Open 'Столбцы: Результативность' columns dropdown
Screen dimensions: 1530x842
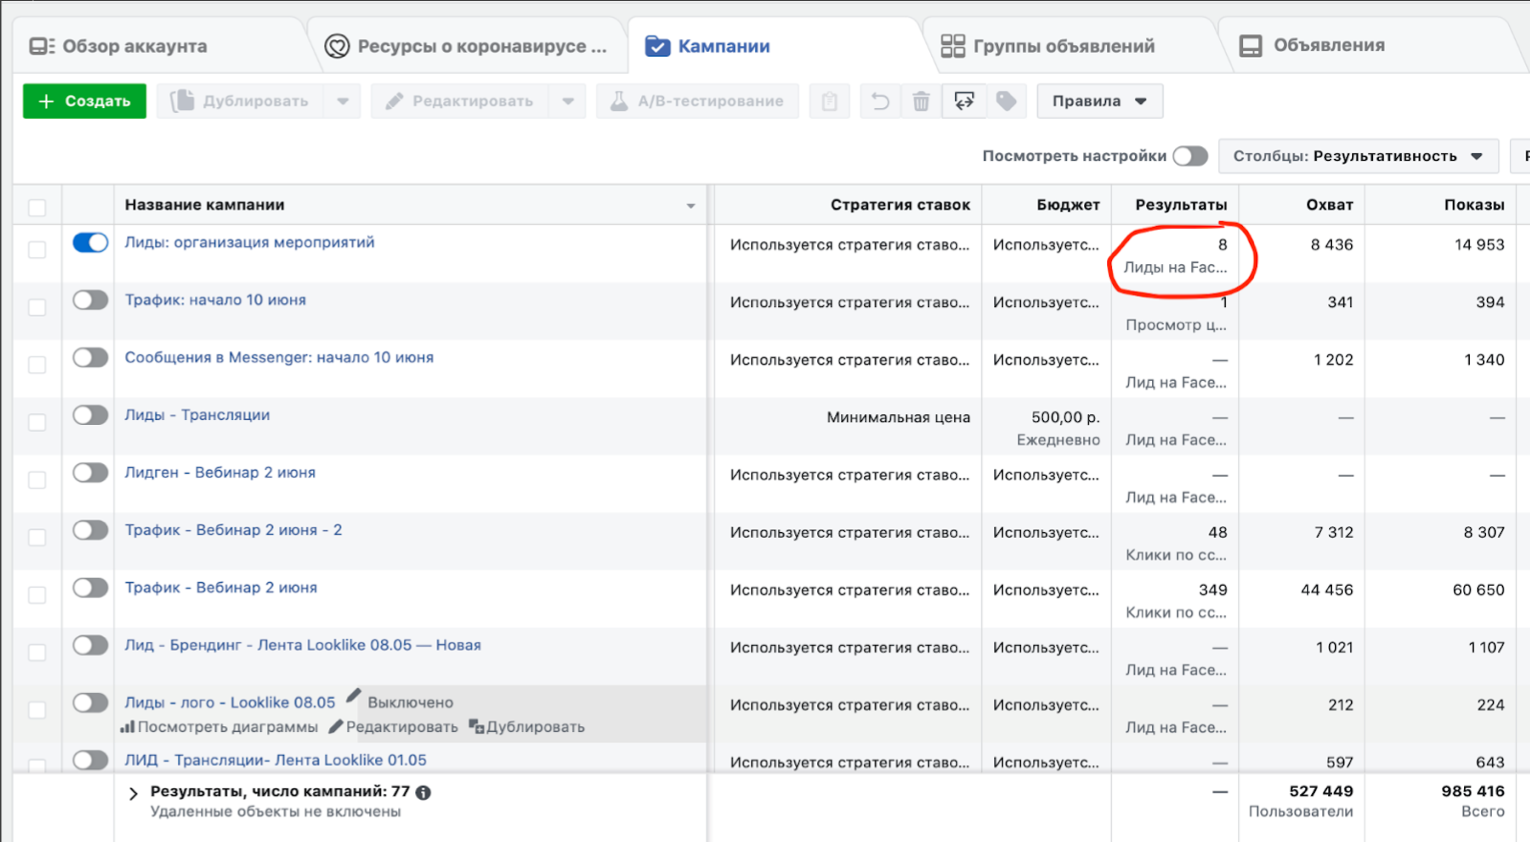pyautogui.click(x=1357, y=156)
